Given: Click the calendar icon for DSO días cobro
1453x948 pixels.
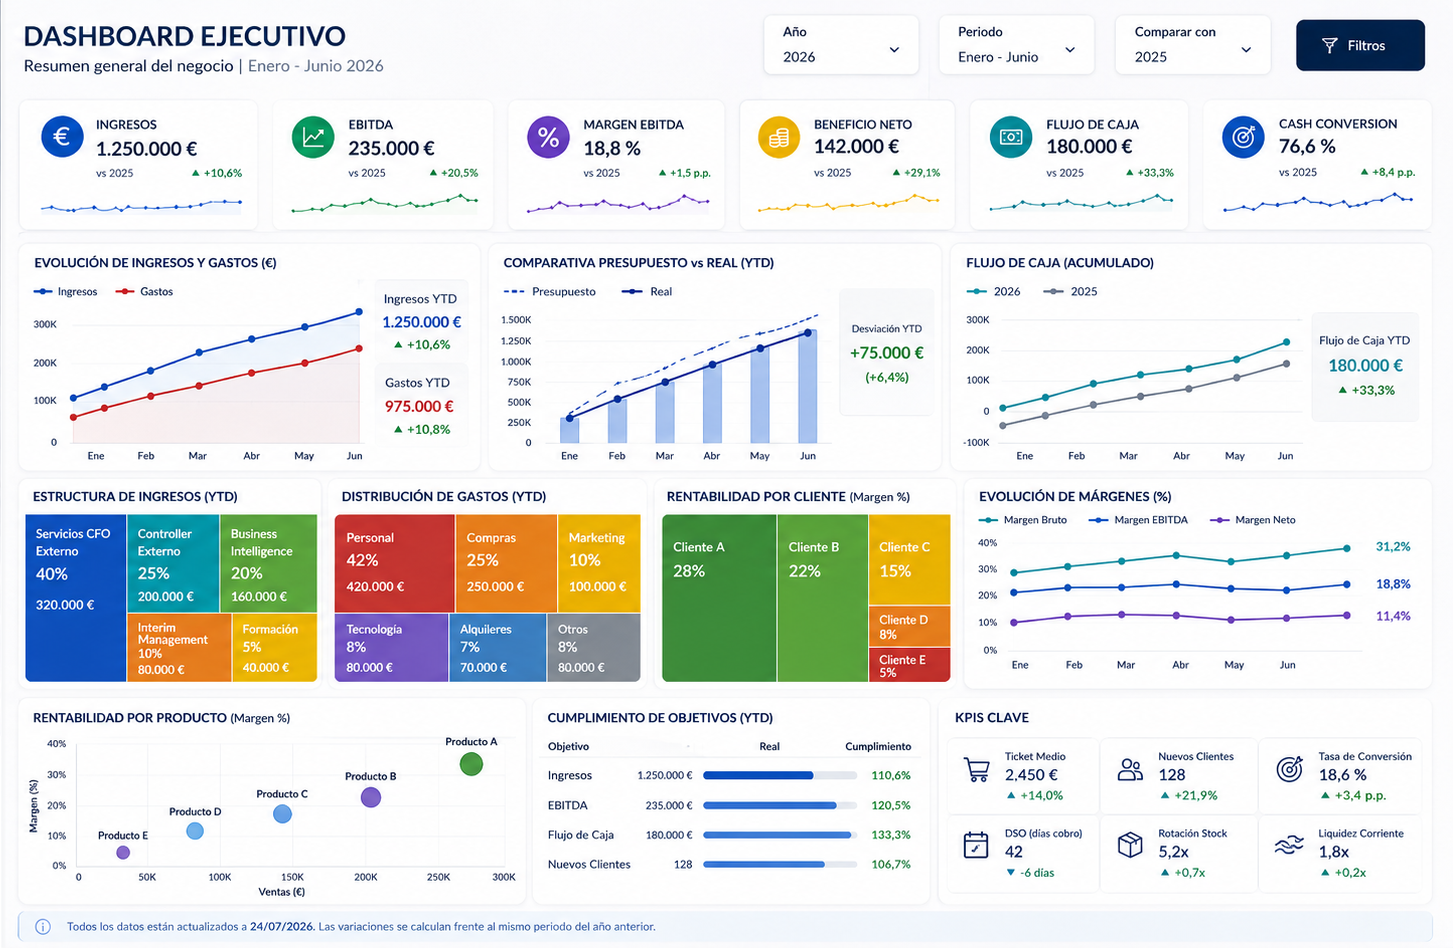Looking at the screenshot, I should [976, 845].
